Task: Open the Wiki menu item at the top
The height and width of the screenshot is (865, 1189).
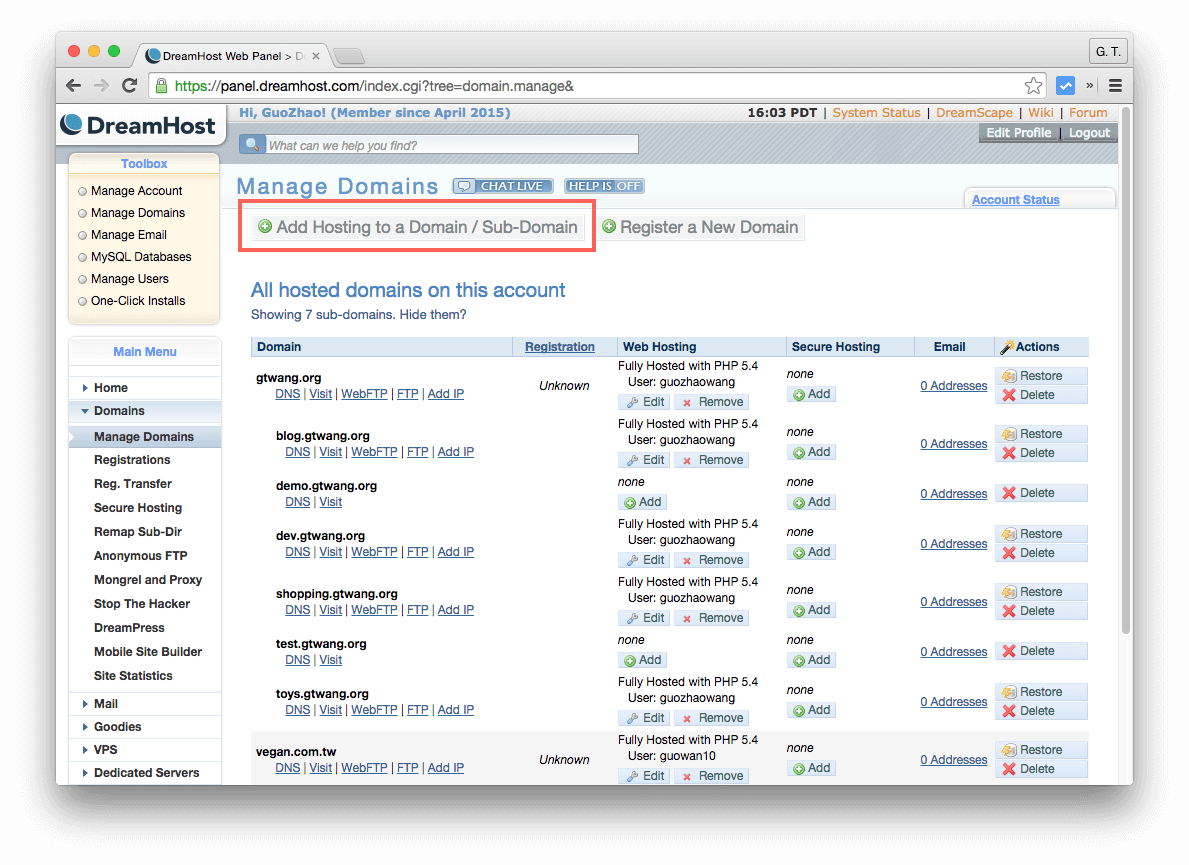Action: 1040,112
